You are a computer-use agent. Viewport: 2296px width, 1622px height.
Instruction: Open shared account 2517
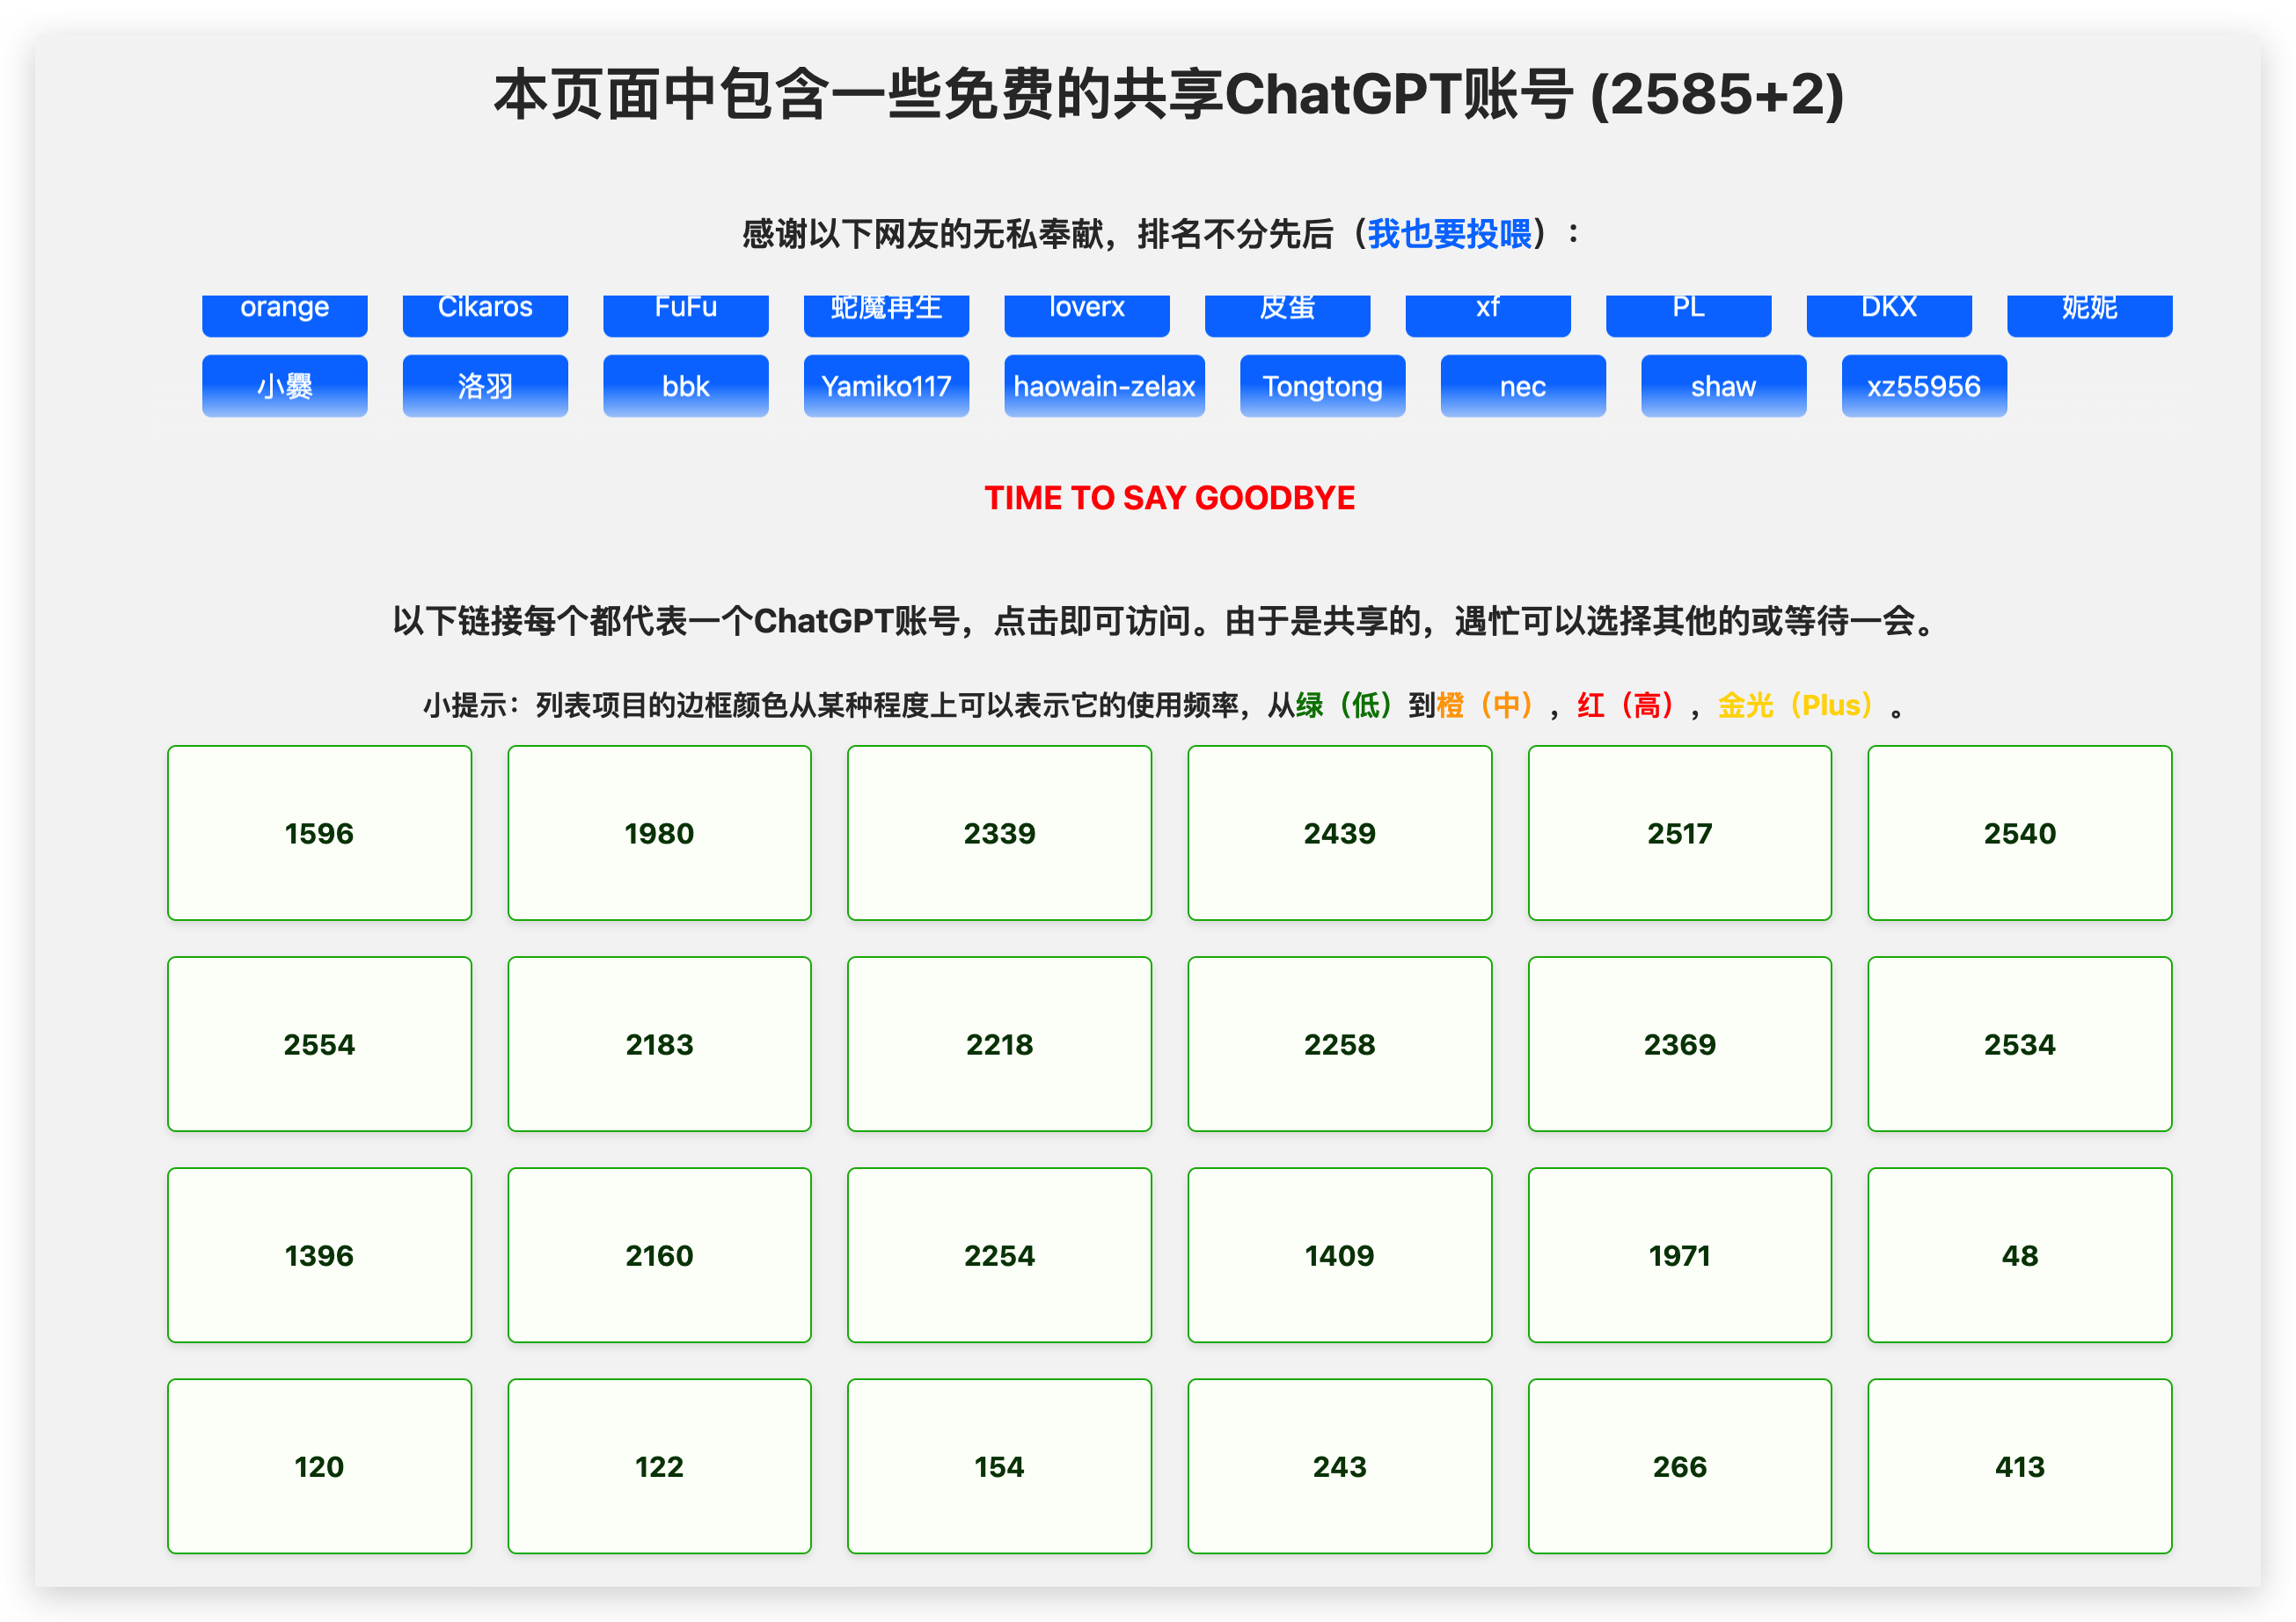[x=1679, y=833]
